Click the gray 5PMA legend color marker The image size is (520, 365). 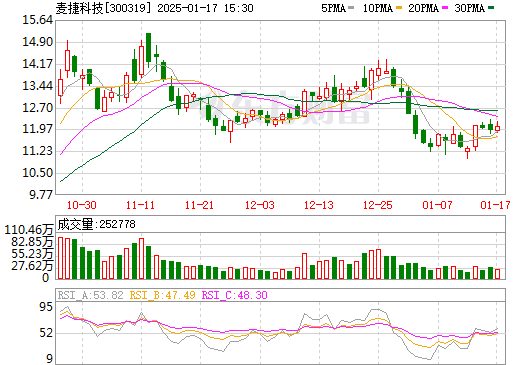[351, 7]
